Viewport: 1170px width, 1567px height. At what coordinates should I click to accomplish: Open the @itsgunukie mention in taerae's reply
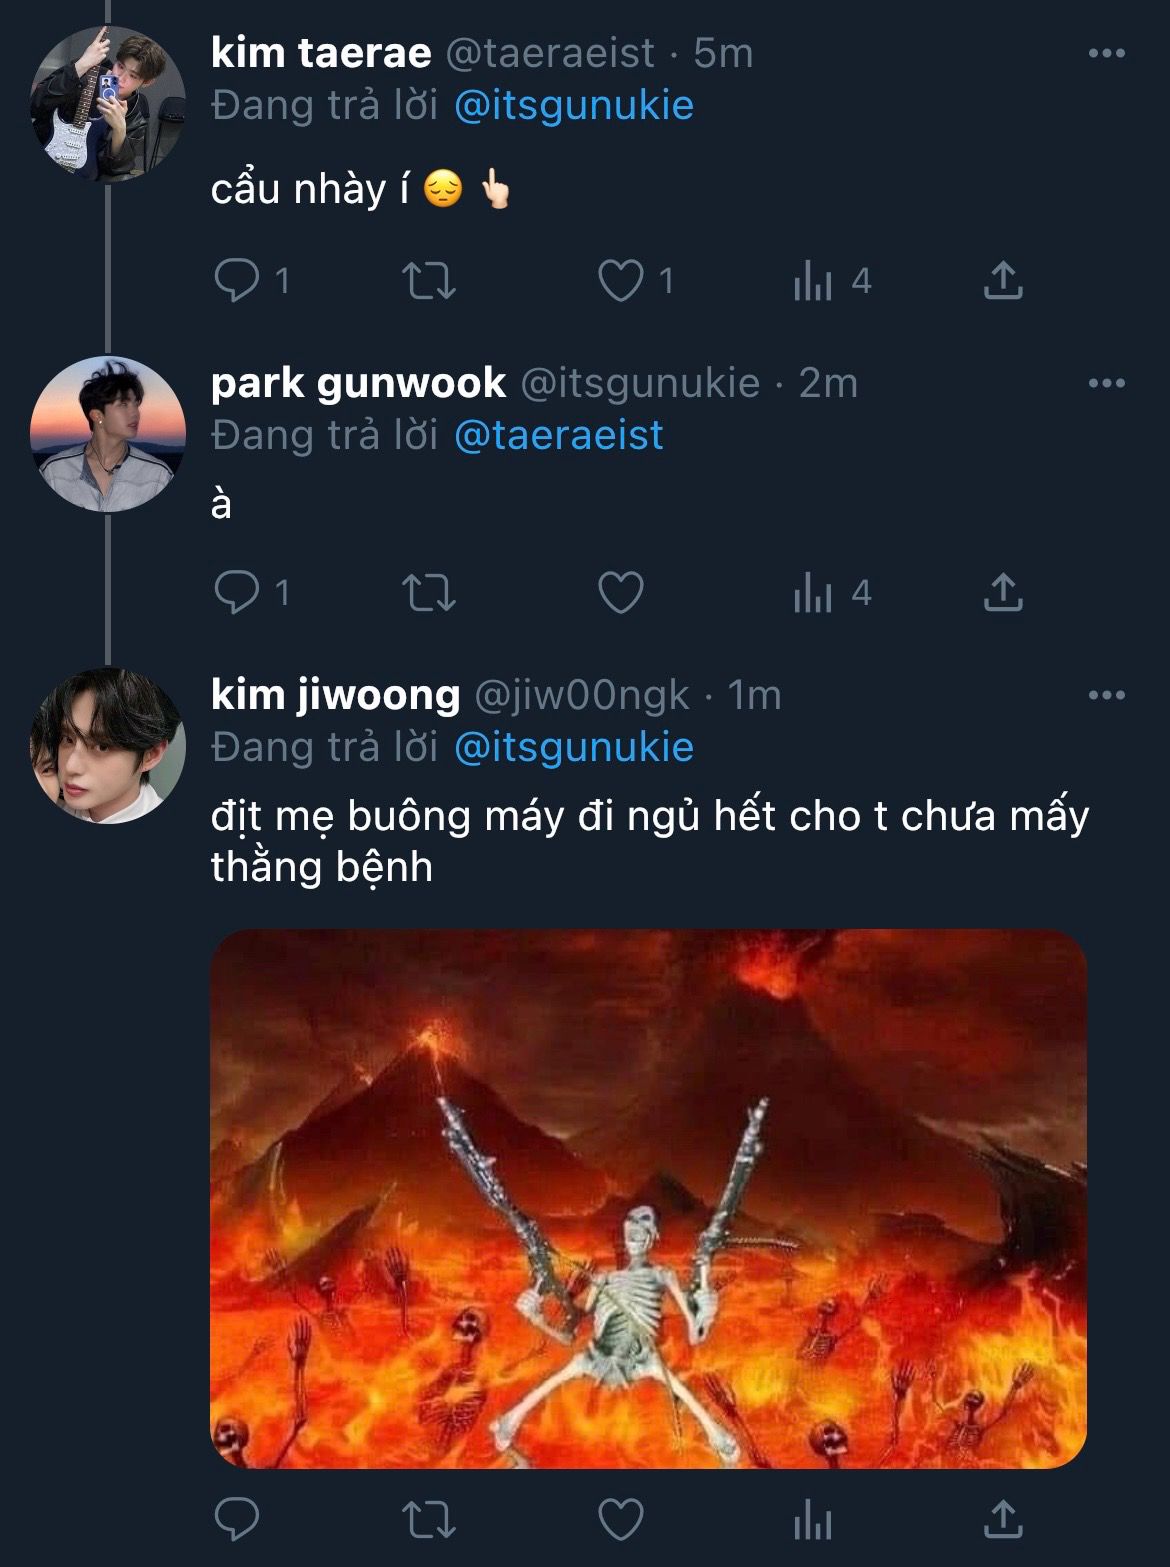point(573,106)
